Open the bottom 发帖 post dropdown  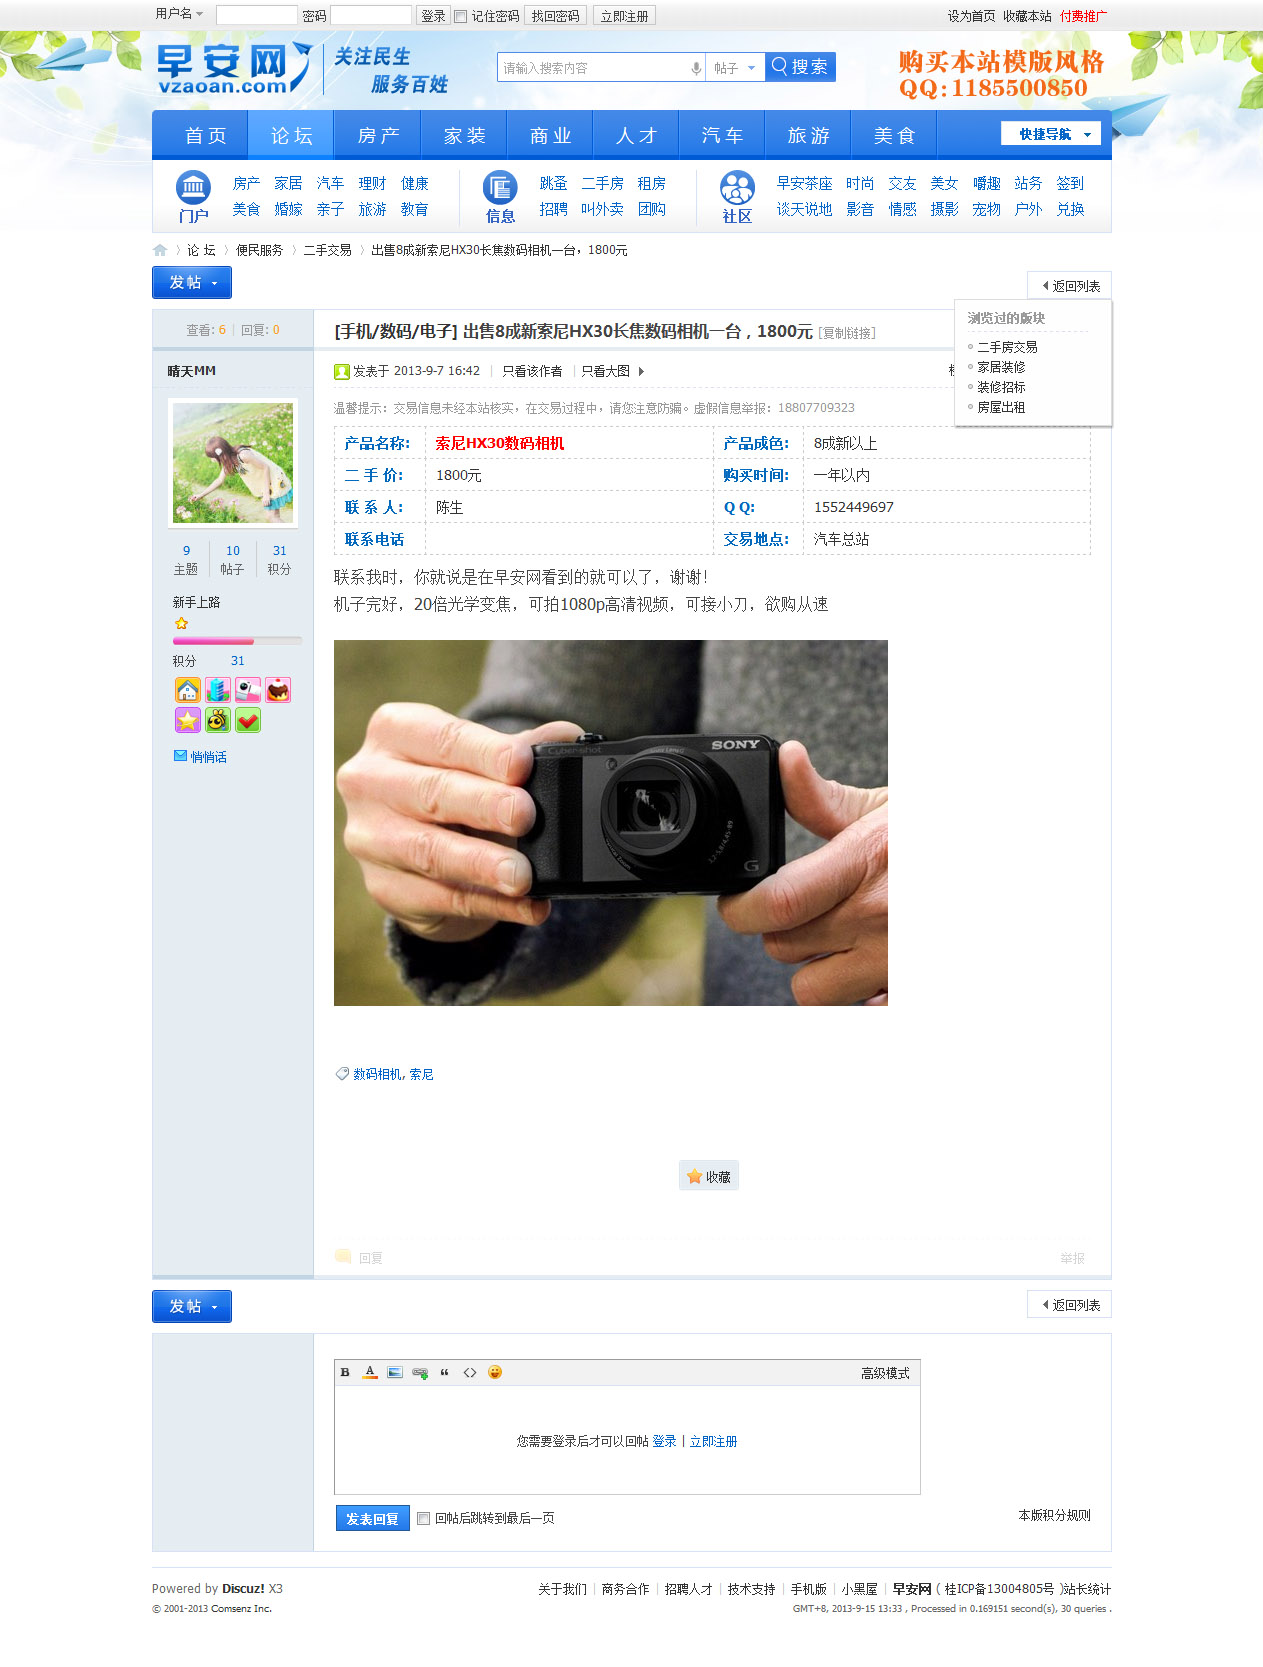click(x=192, y=1306)
